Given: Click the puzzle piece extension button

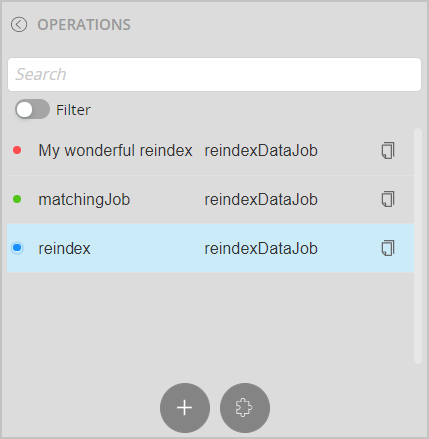Looking at the screenshot, I should [245, 408].
